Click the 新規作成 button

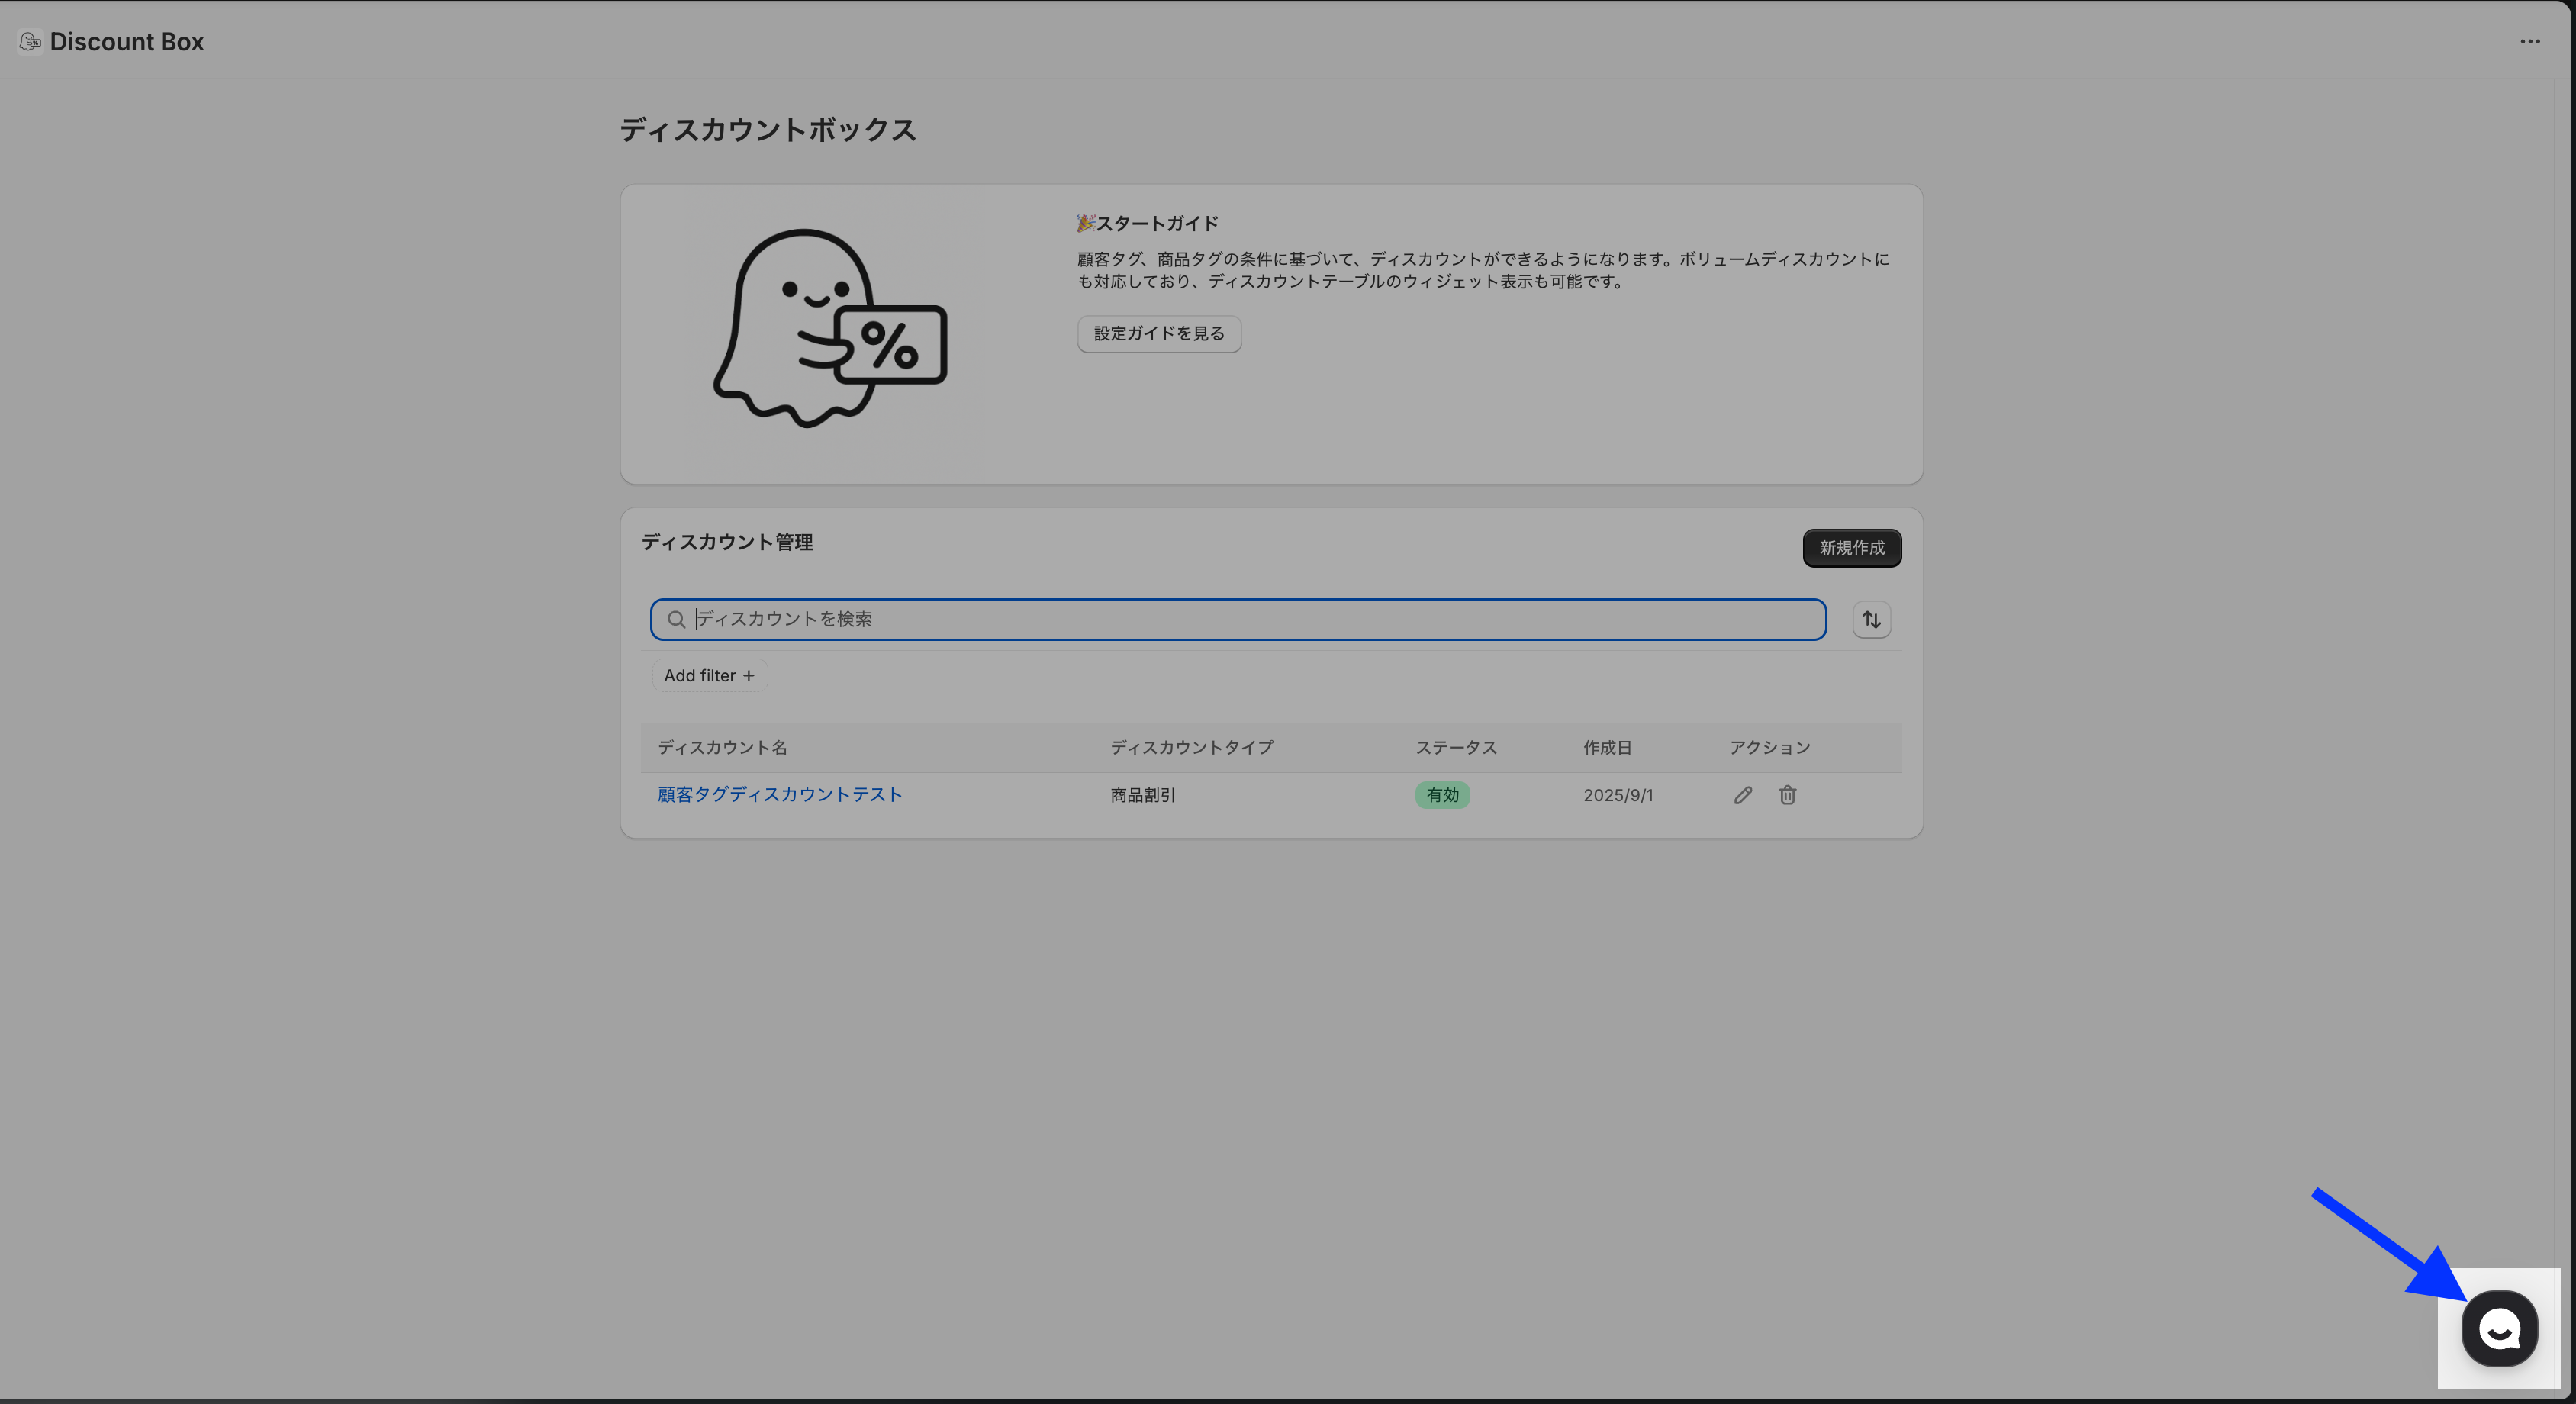click(x=1851, y=548)
